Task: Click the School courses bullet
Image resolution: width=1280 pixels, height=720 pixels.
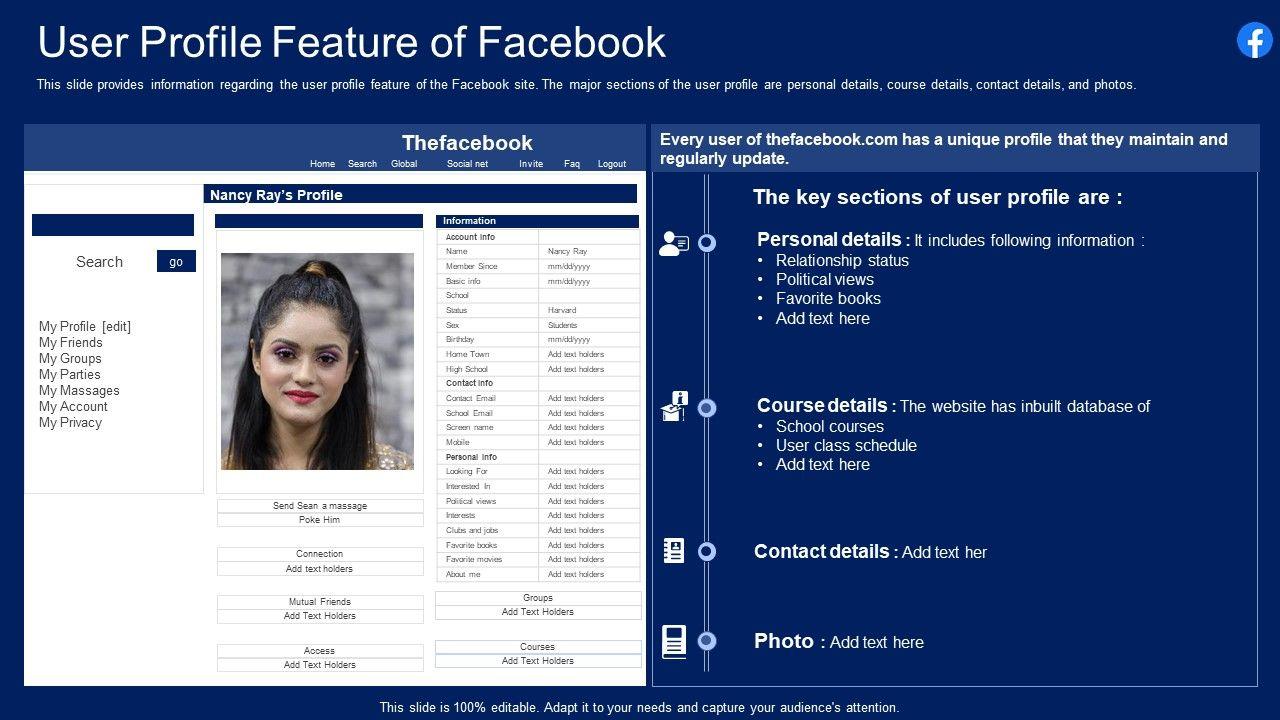Action: point(830,426)
